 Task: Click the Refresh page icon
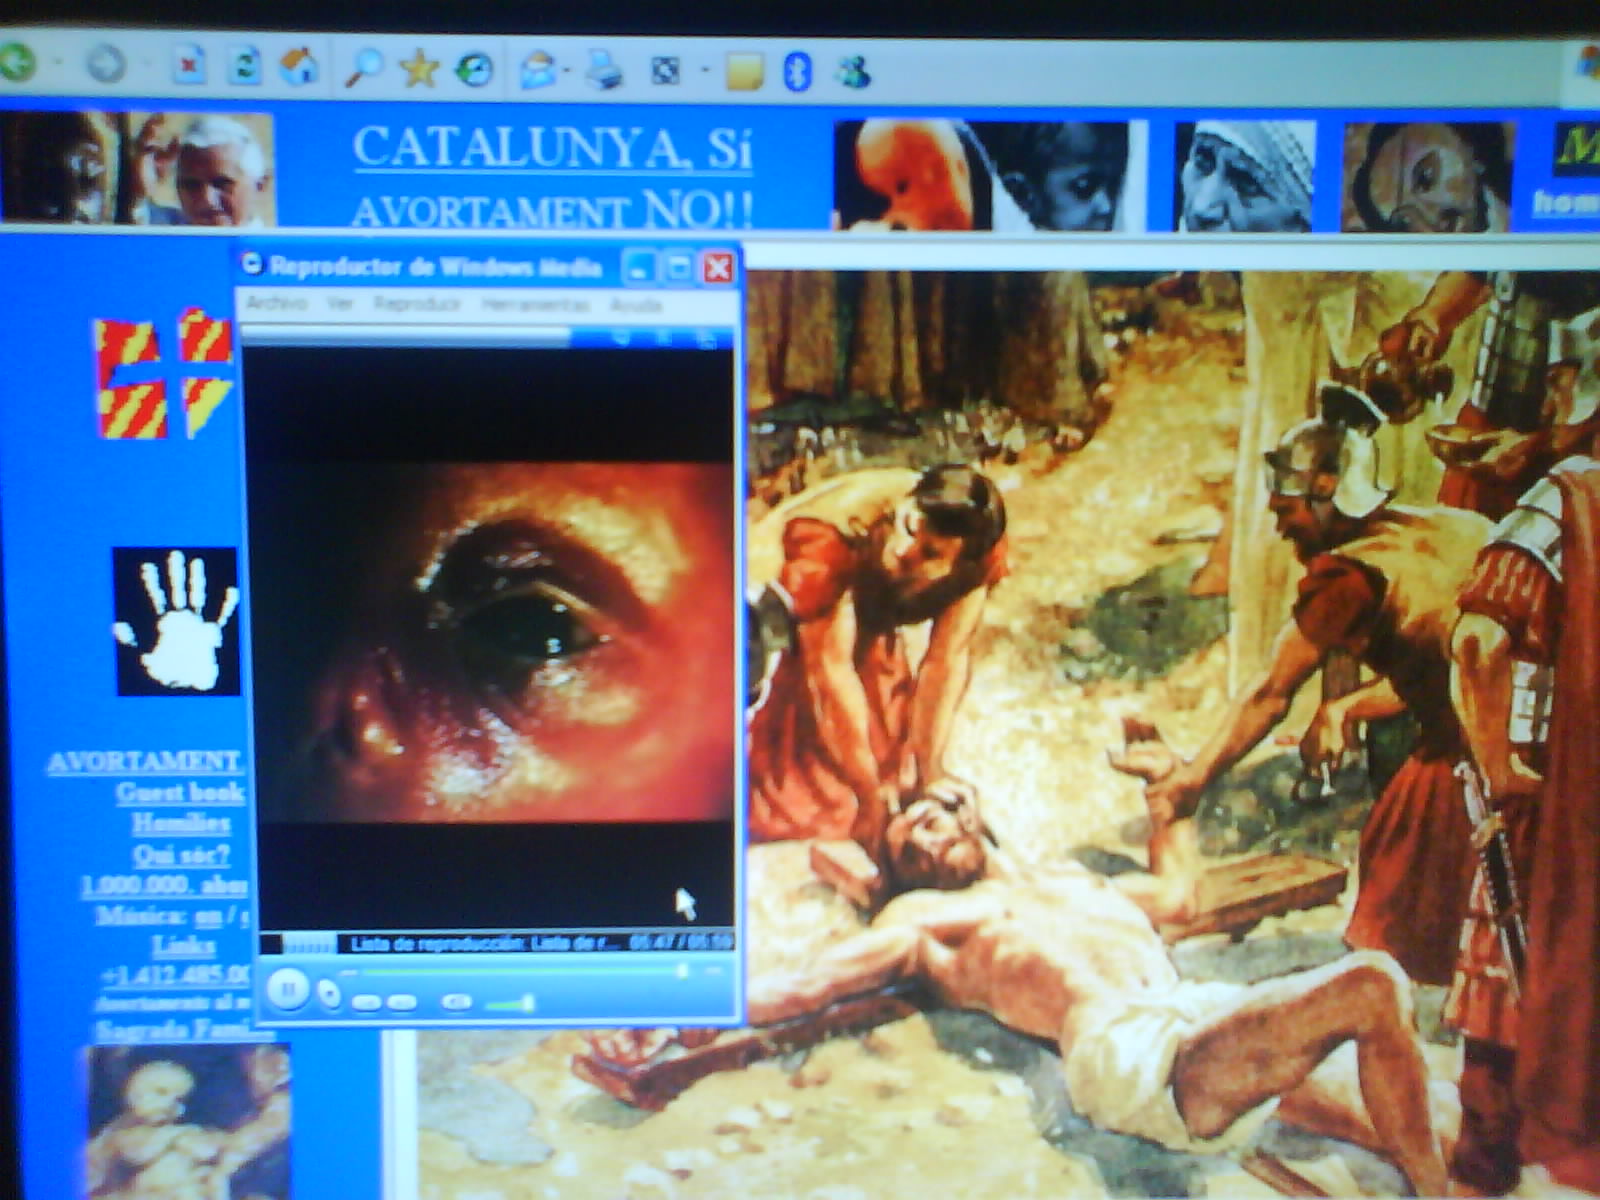(243, 66)
